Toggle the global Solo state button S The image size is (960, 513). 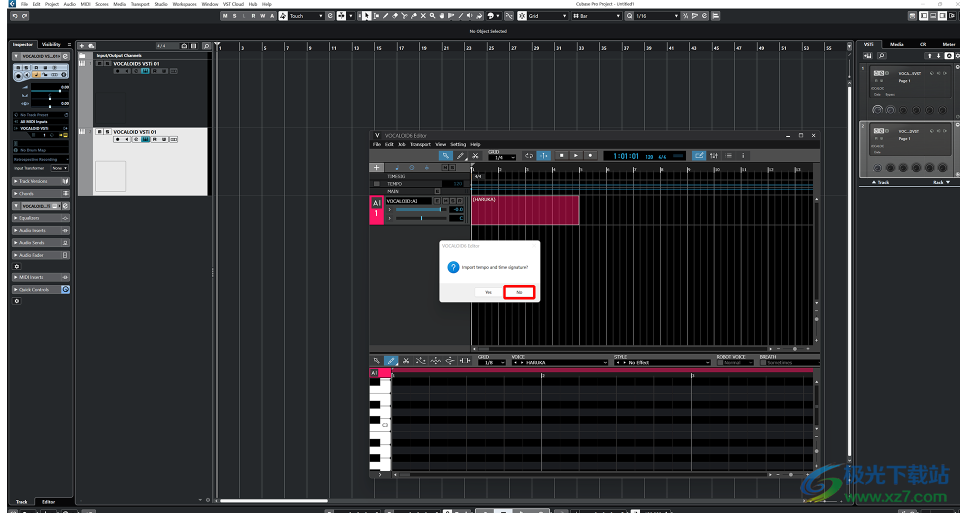coord(236,16)
